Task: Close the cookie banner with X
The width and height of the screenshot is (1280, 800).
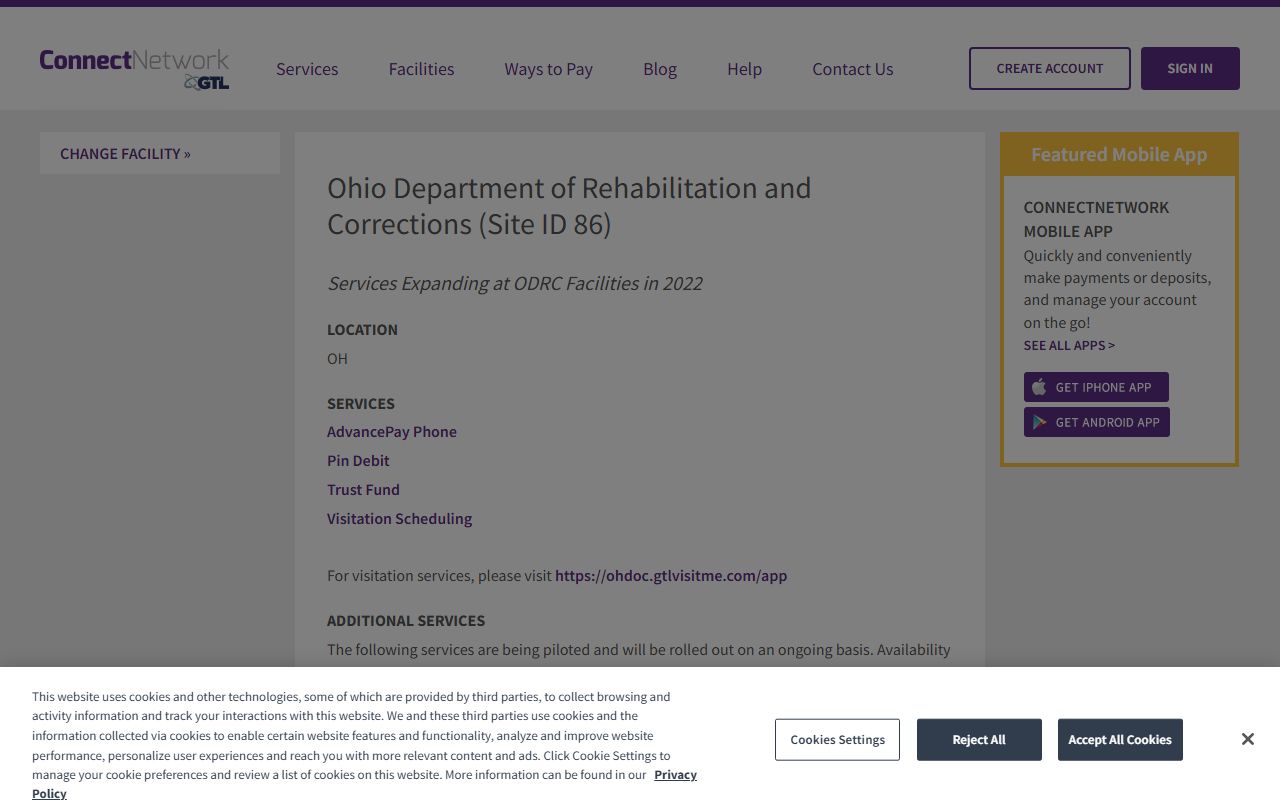Action: pos(1247,739)
